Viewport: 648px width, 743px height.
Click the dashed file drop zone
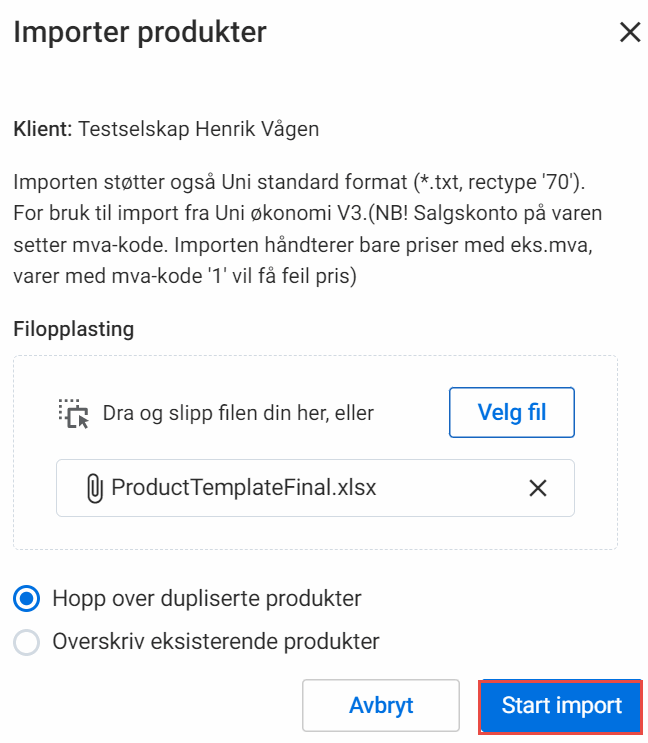click(315, 453)
